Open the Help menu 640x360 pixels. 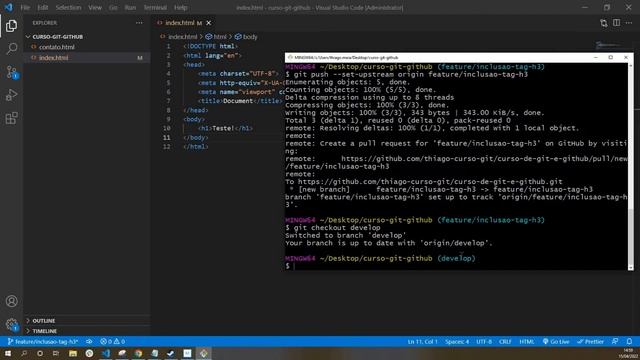[x=180, y=7]
